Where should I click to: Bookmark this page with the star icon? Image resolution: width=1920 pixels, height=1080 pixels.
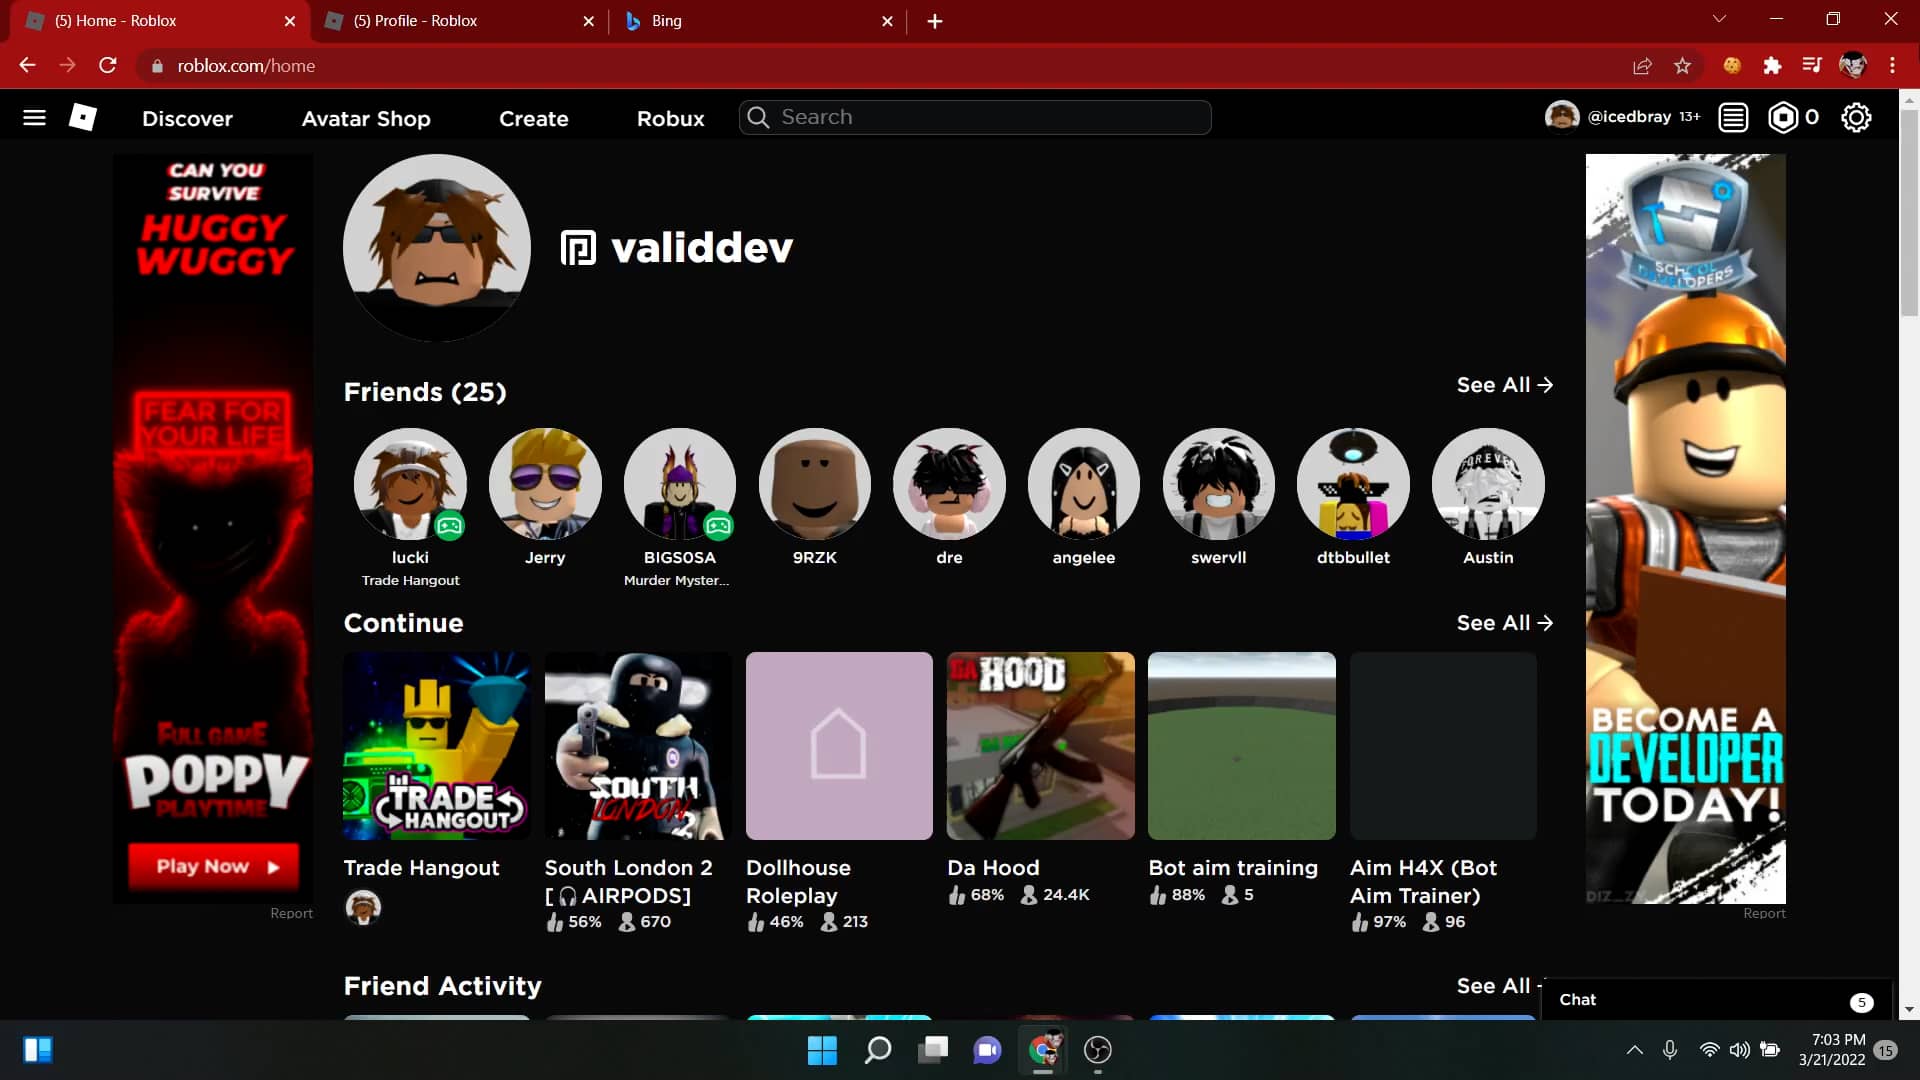coord(1683,66)
